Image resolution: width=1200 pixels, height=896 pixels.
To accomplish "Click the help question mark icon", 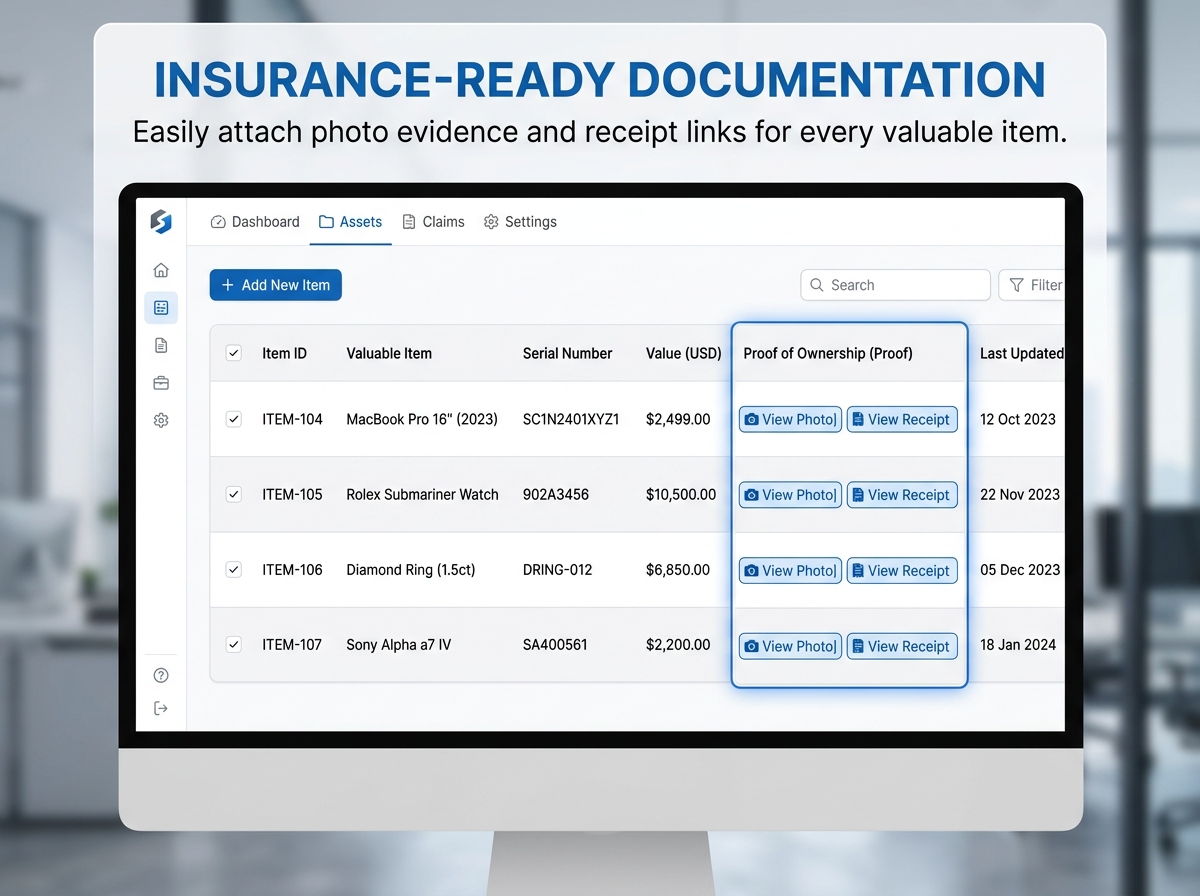I will click(x=161, y=675).
